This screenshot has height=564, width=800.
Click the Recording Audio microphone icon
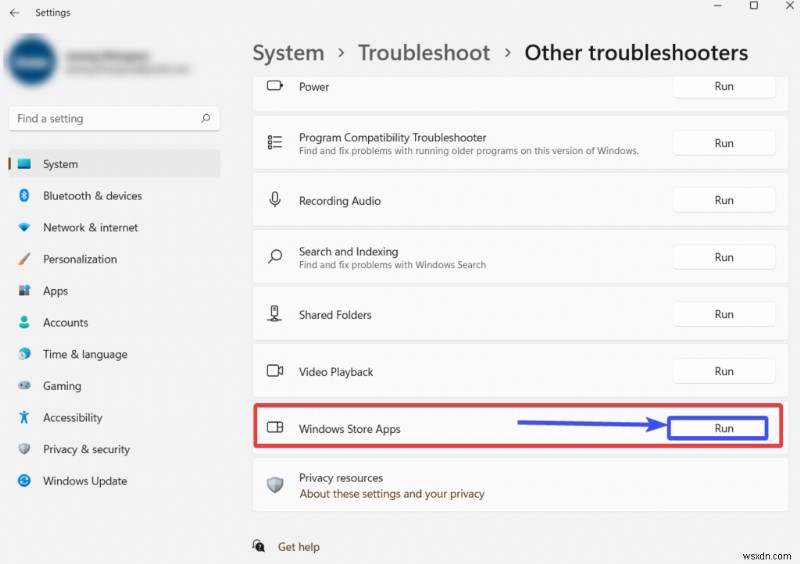(275, 200)
